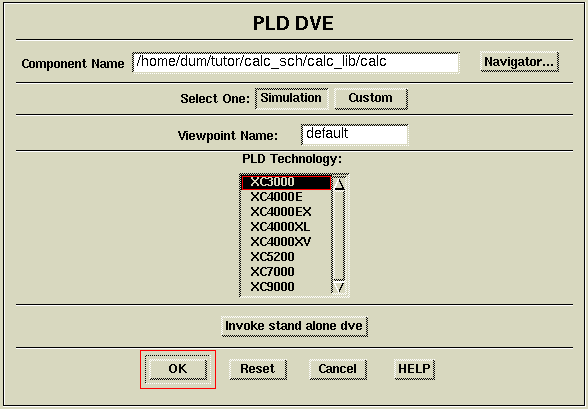Image resolution: width=588 pixels, height=409 pixels.
Task: Select the Simulation option
Action: coord(291,99)
